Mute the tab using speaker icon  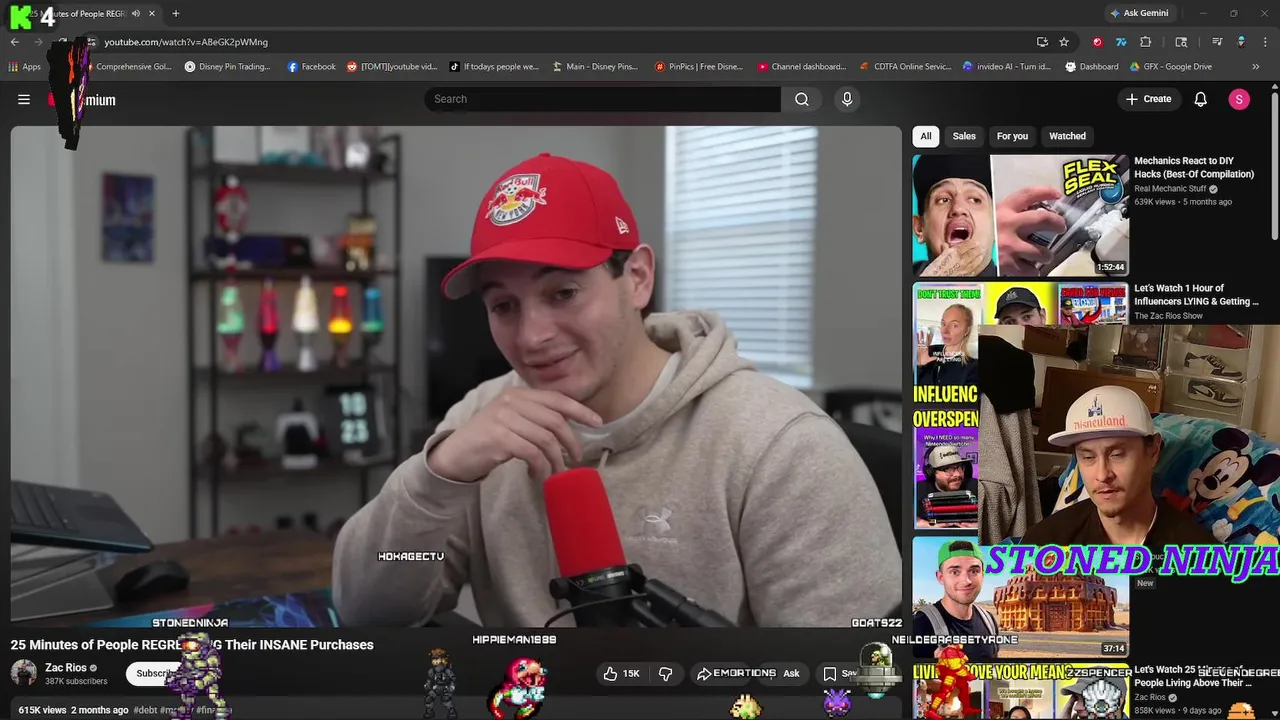click(x=136, y=13)
